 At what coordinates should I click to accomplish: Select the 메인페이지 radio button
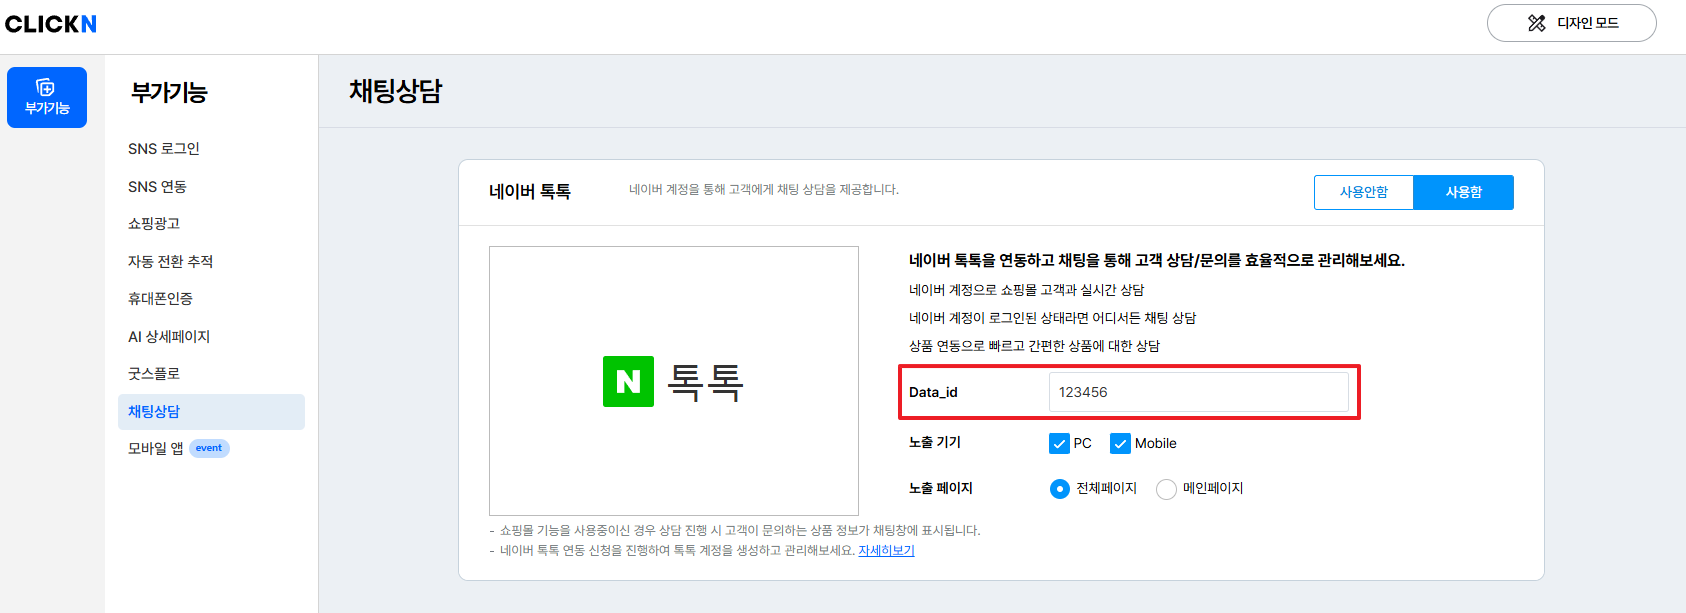(x=1166, y=489)
